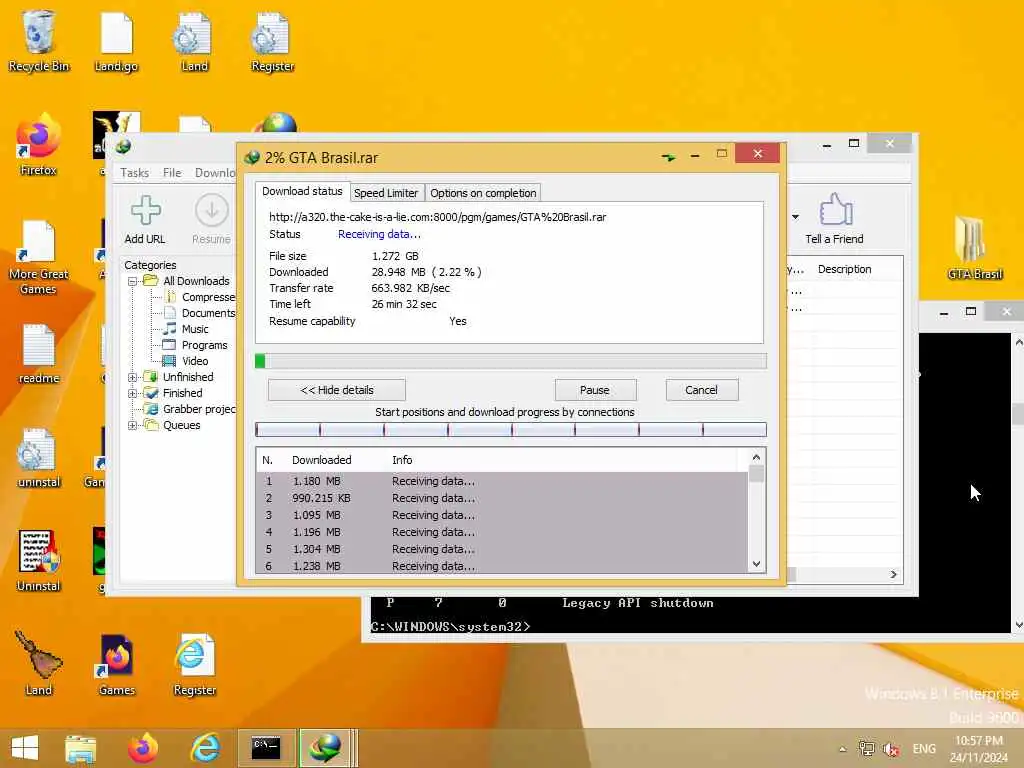The height and width of the screenshot is (768, 1024).
Task: Open the taskbar clock showing 10:57 PM
Action: pos(978,749)
